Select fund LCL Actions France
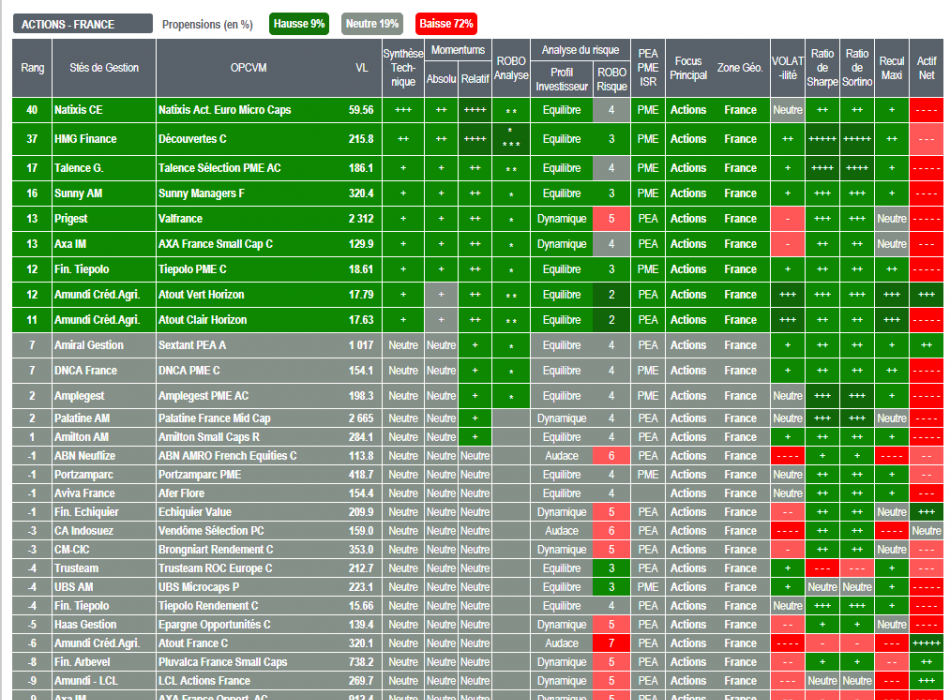950x700 pixels. [204, 681]
